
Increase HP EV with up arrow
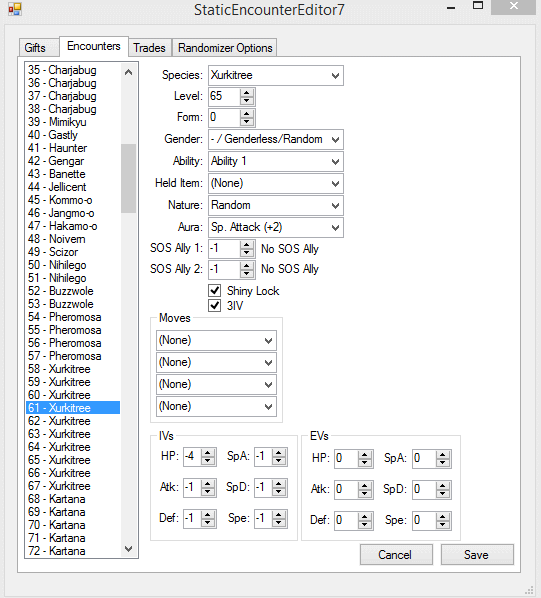point(365,455)
